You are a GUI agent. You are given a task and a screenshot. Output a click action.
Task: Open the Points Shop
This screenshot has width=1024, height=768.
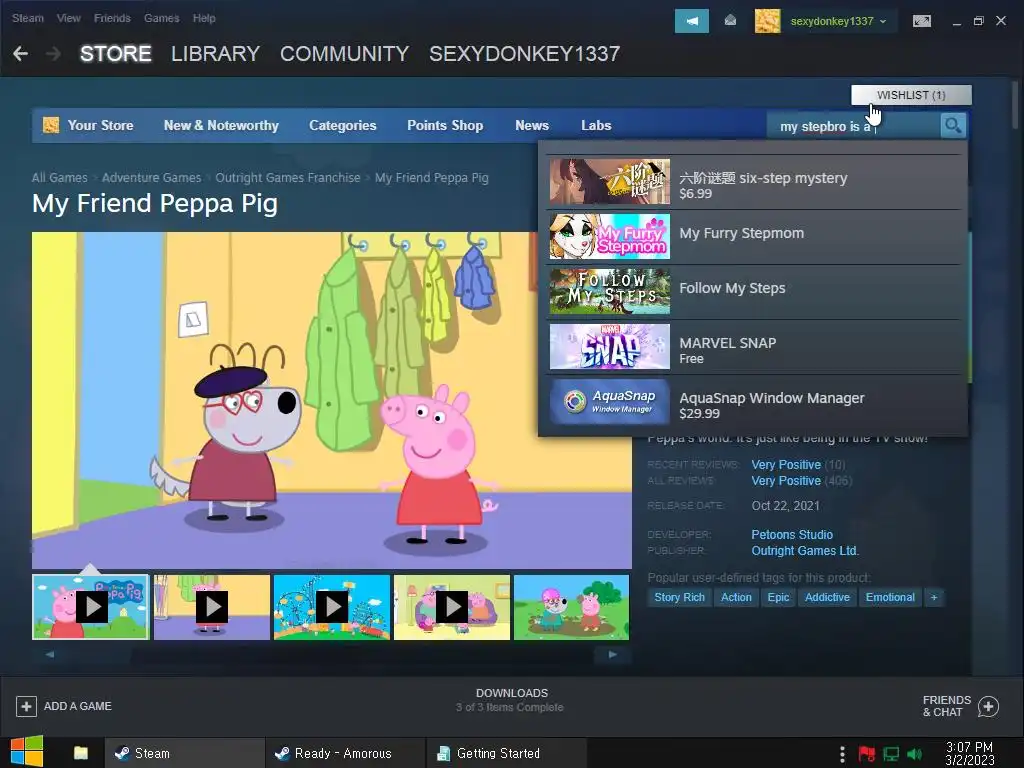click(x=445, y=125)
